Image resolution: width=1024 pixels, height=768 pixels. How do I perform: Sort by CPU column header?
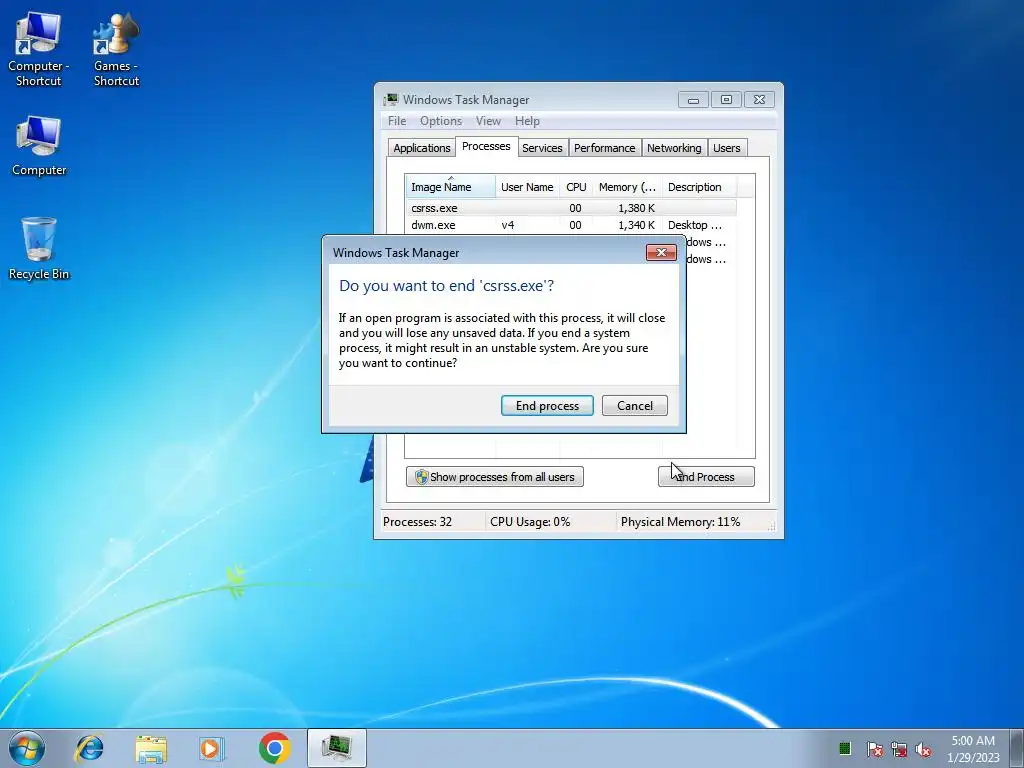point(576,187)
